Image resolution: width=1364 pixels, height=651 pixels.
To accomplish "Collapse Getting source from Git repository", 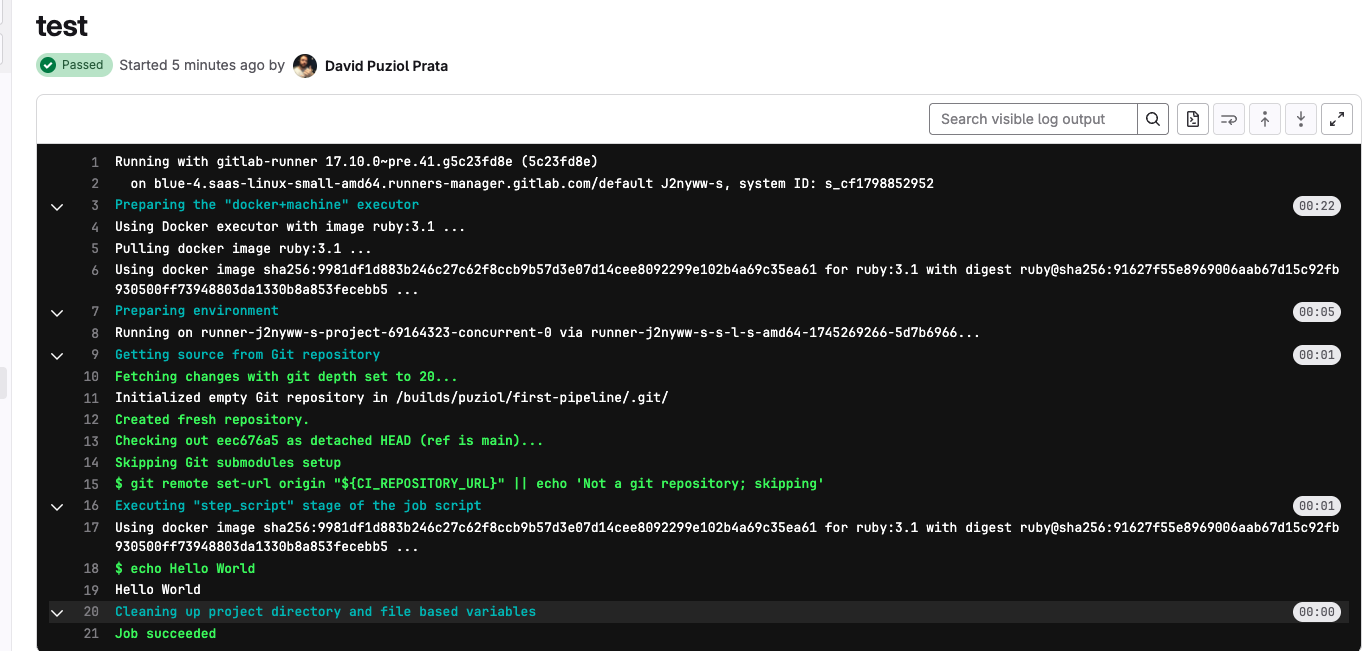I will coord(57,356).
